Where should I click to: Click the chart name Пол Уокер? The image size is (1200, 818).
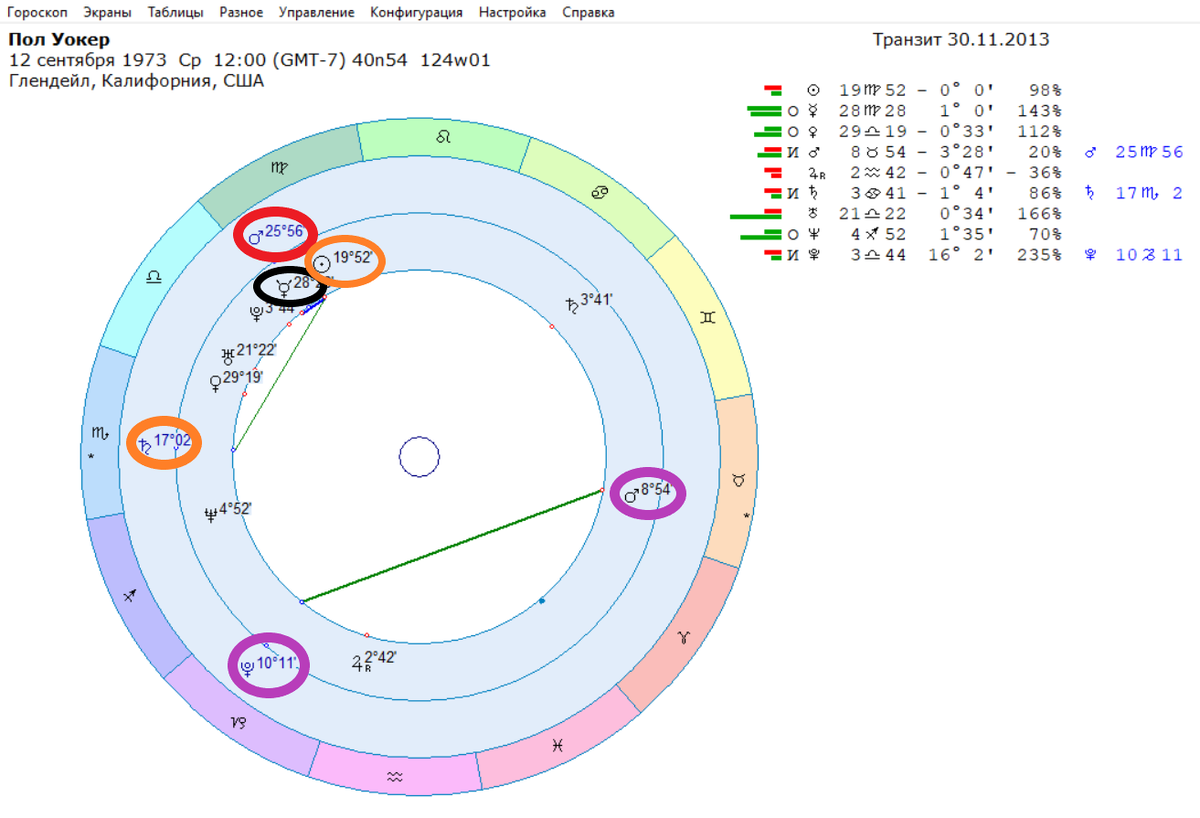(59, 40)
